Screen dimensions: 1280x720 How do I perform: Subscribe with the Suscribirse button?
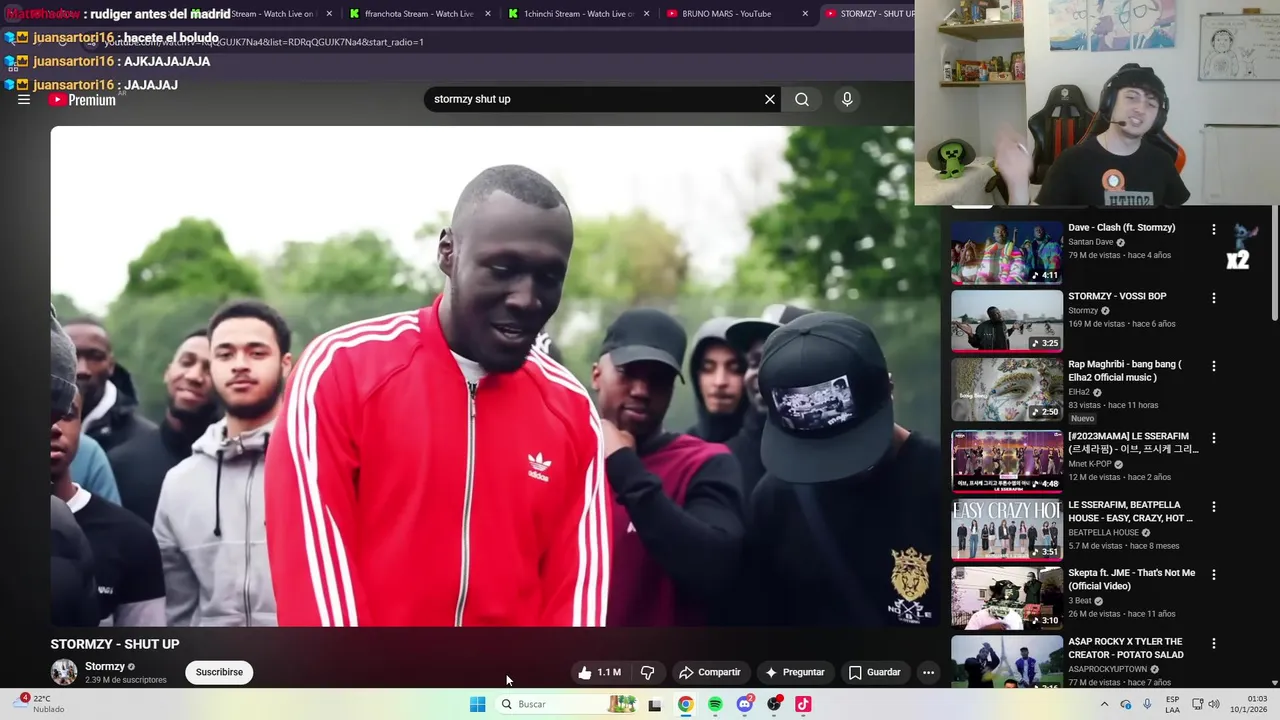[x=219, y=672]
